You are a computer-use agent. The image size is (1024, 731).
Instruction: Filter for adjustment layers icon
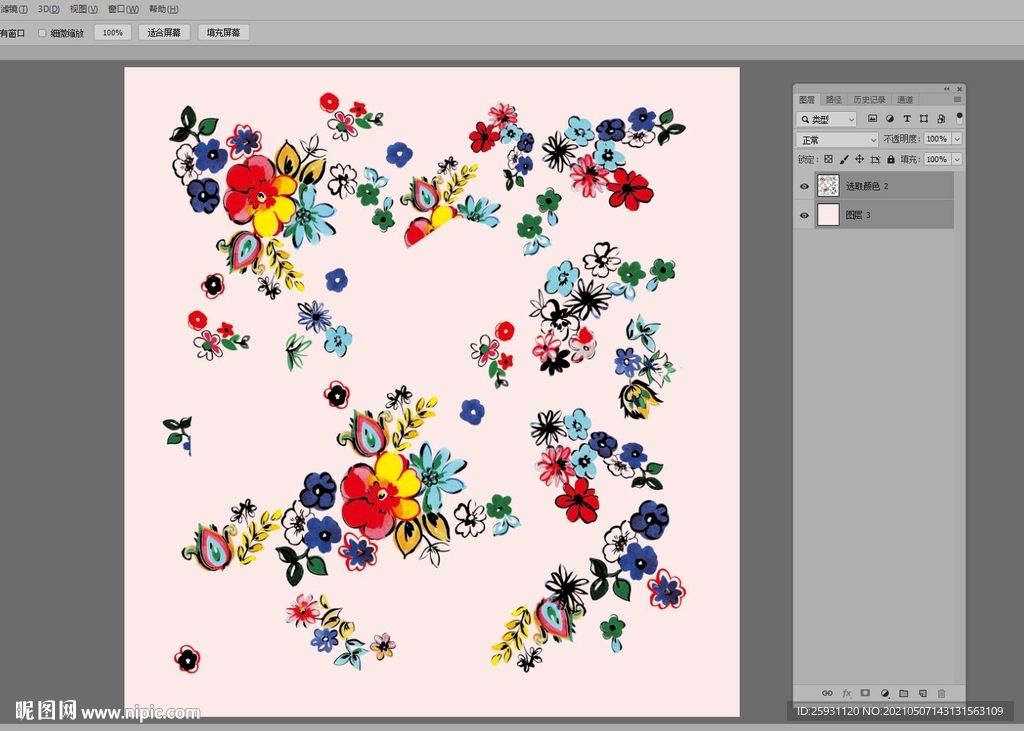(x=890, y=119)
